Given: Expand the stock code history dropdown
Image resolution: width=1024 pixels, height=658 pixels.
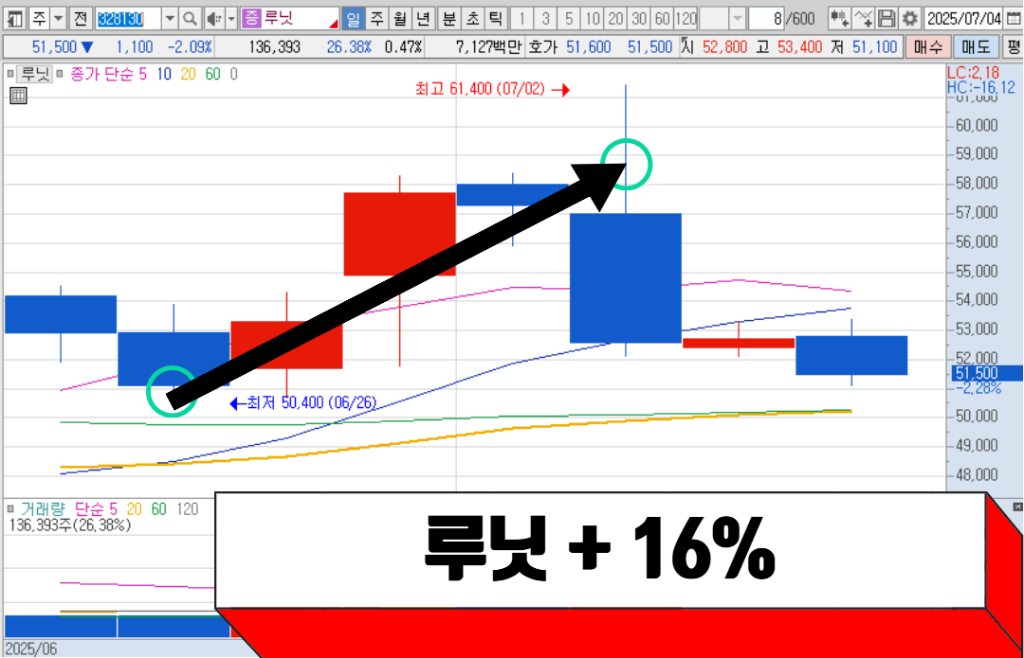Looking at the screenshot, I should click(170, 18).
